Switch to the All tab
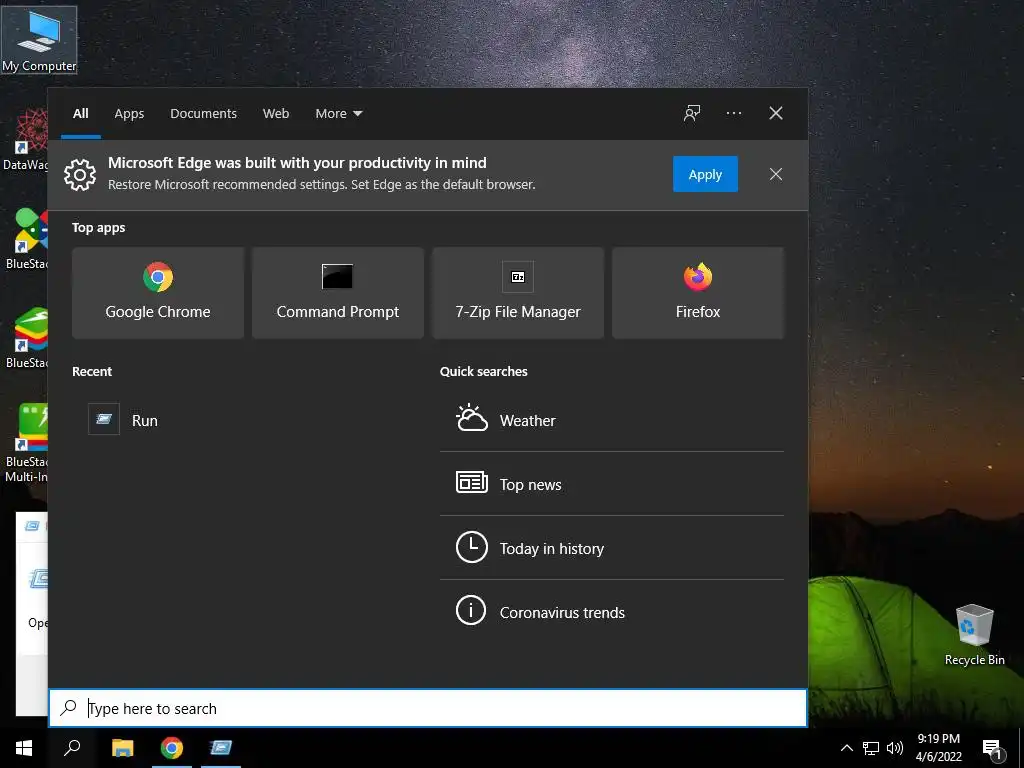The width and height of the screenshot is (1024, 768). [80, 114]
